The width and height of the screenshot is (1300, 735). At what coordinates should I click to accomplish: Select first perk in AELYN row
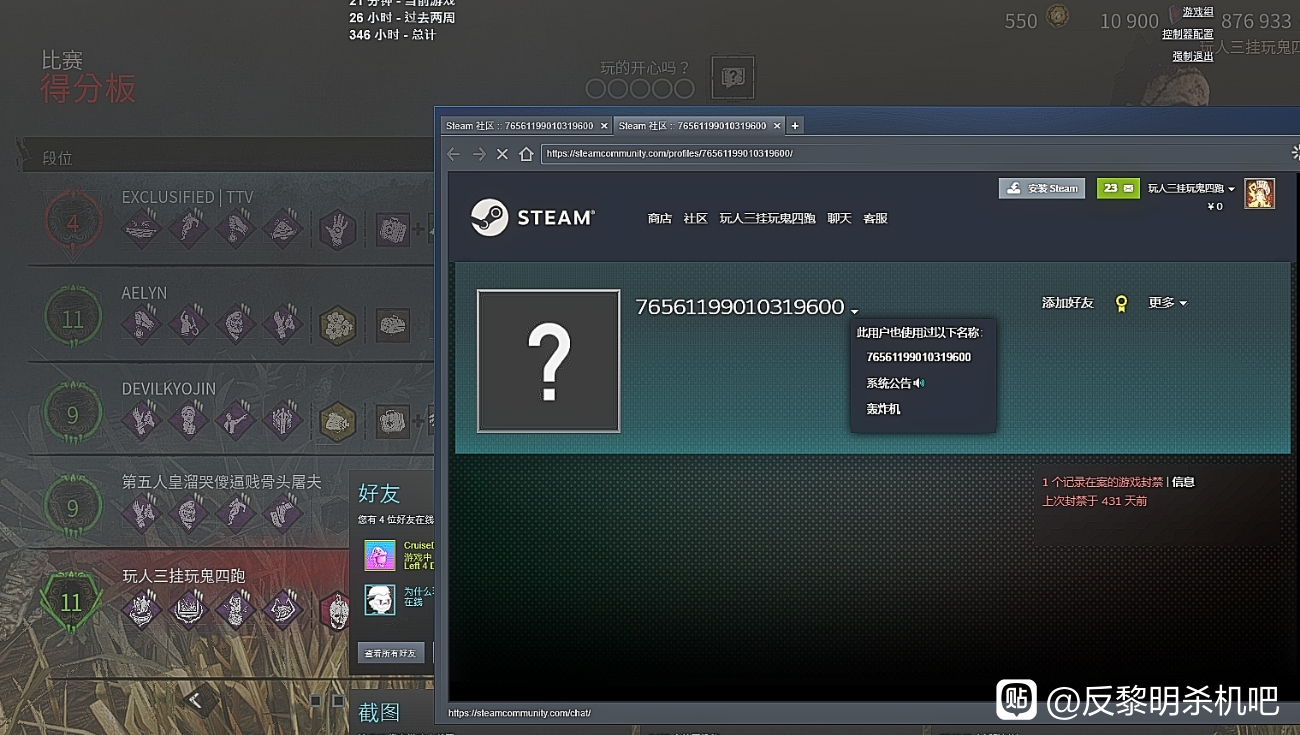pos(141,325)
